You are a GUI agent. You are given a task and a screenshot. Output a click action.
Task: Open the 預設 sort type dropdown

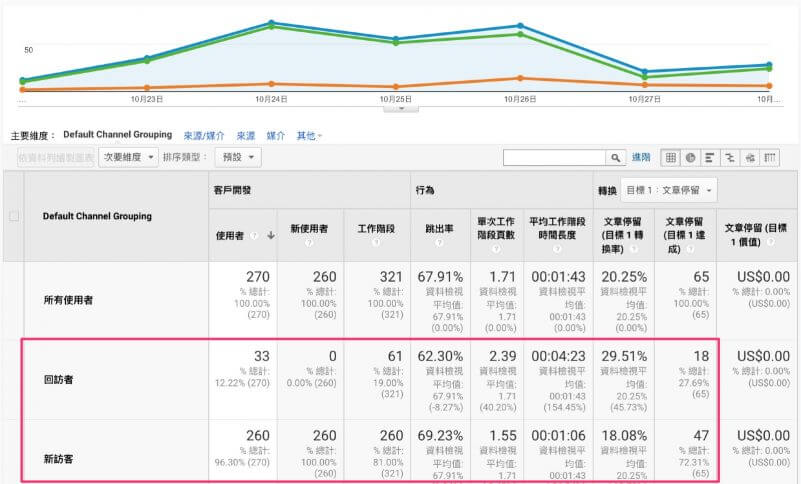[238, 157]
